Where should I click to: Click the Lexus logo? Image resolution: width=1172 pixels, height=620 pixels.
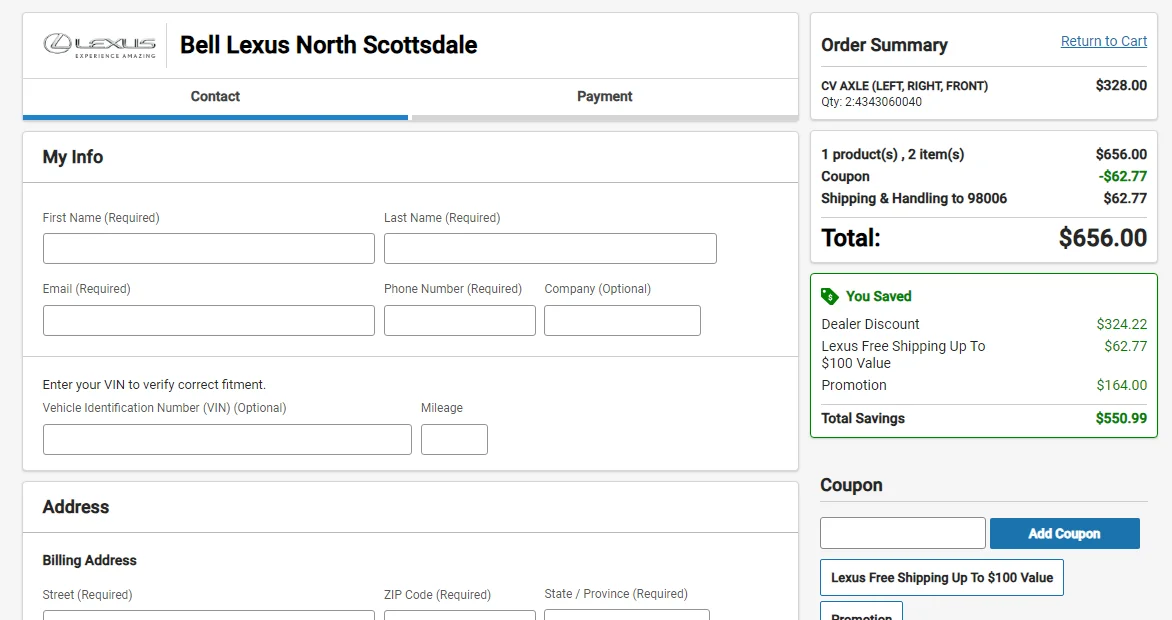[x=99, y=45]
